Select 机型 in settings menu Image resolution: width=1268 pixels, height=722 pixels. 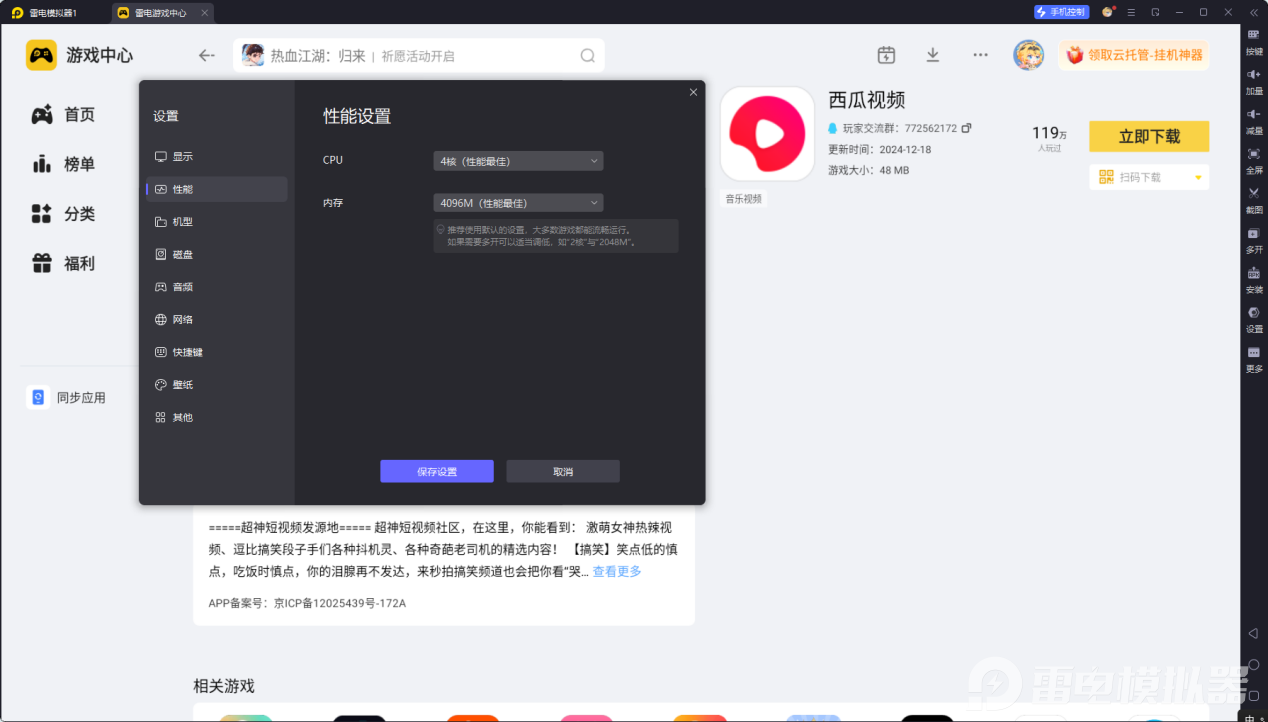[217, 222]
